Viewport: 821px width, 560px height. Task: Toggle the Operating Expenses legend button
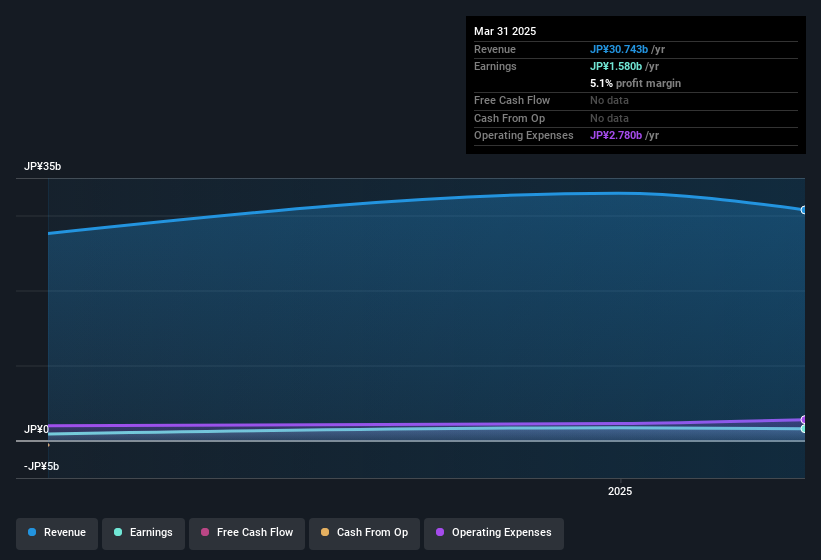pos(494,533)
